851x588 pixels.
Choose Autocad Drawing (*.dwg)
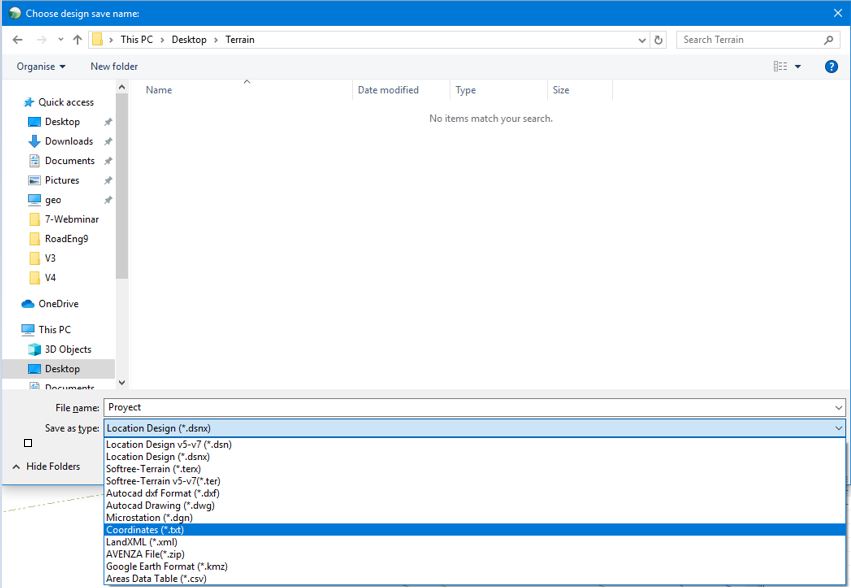click(x=474, y=505)
